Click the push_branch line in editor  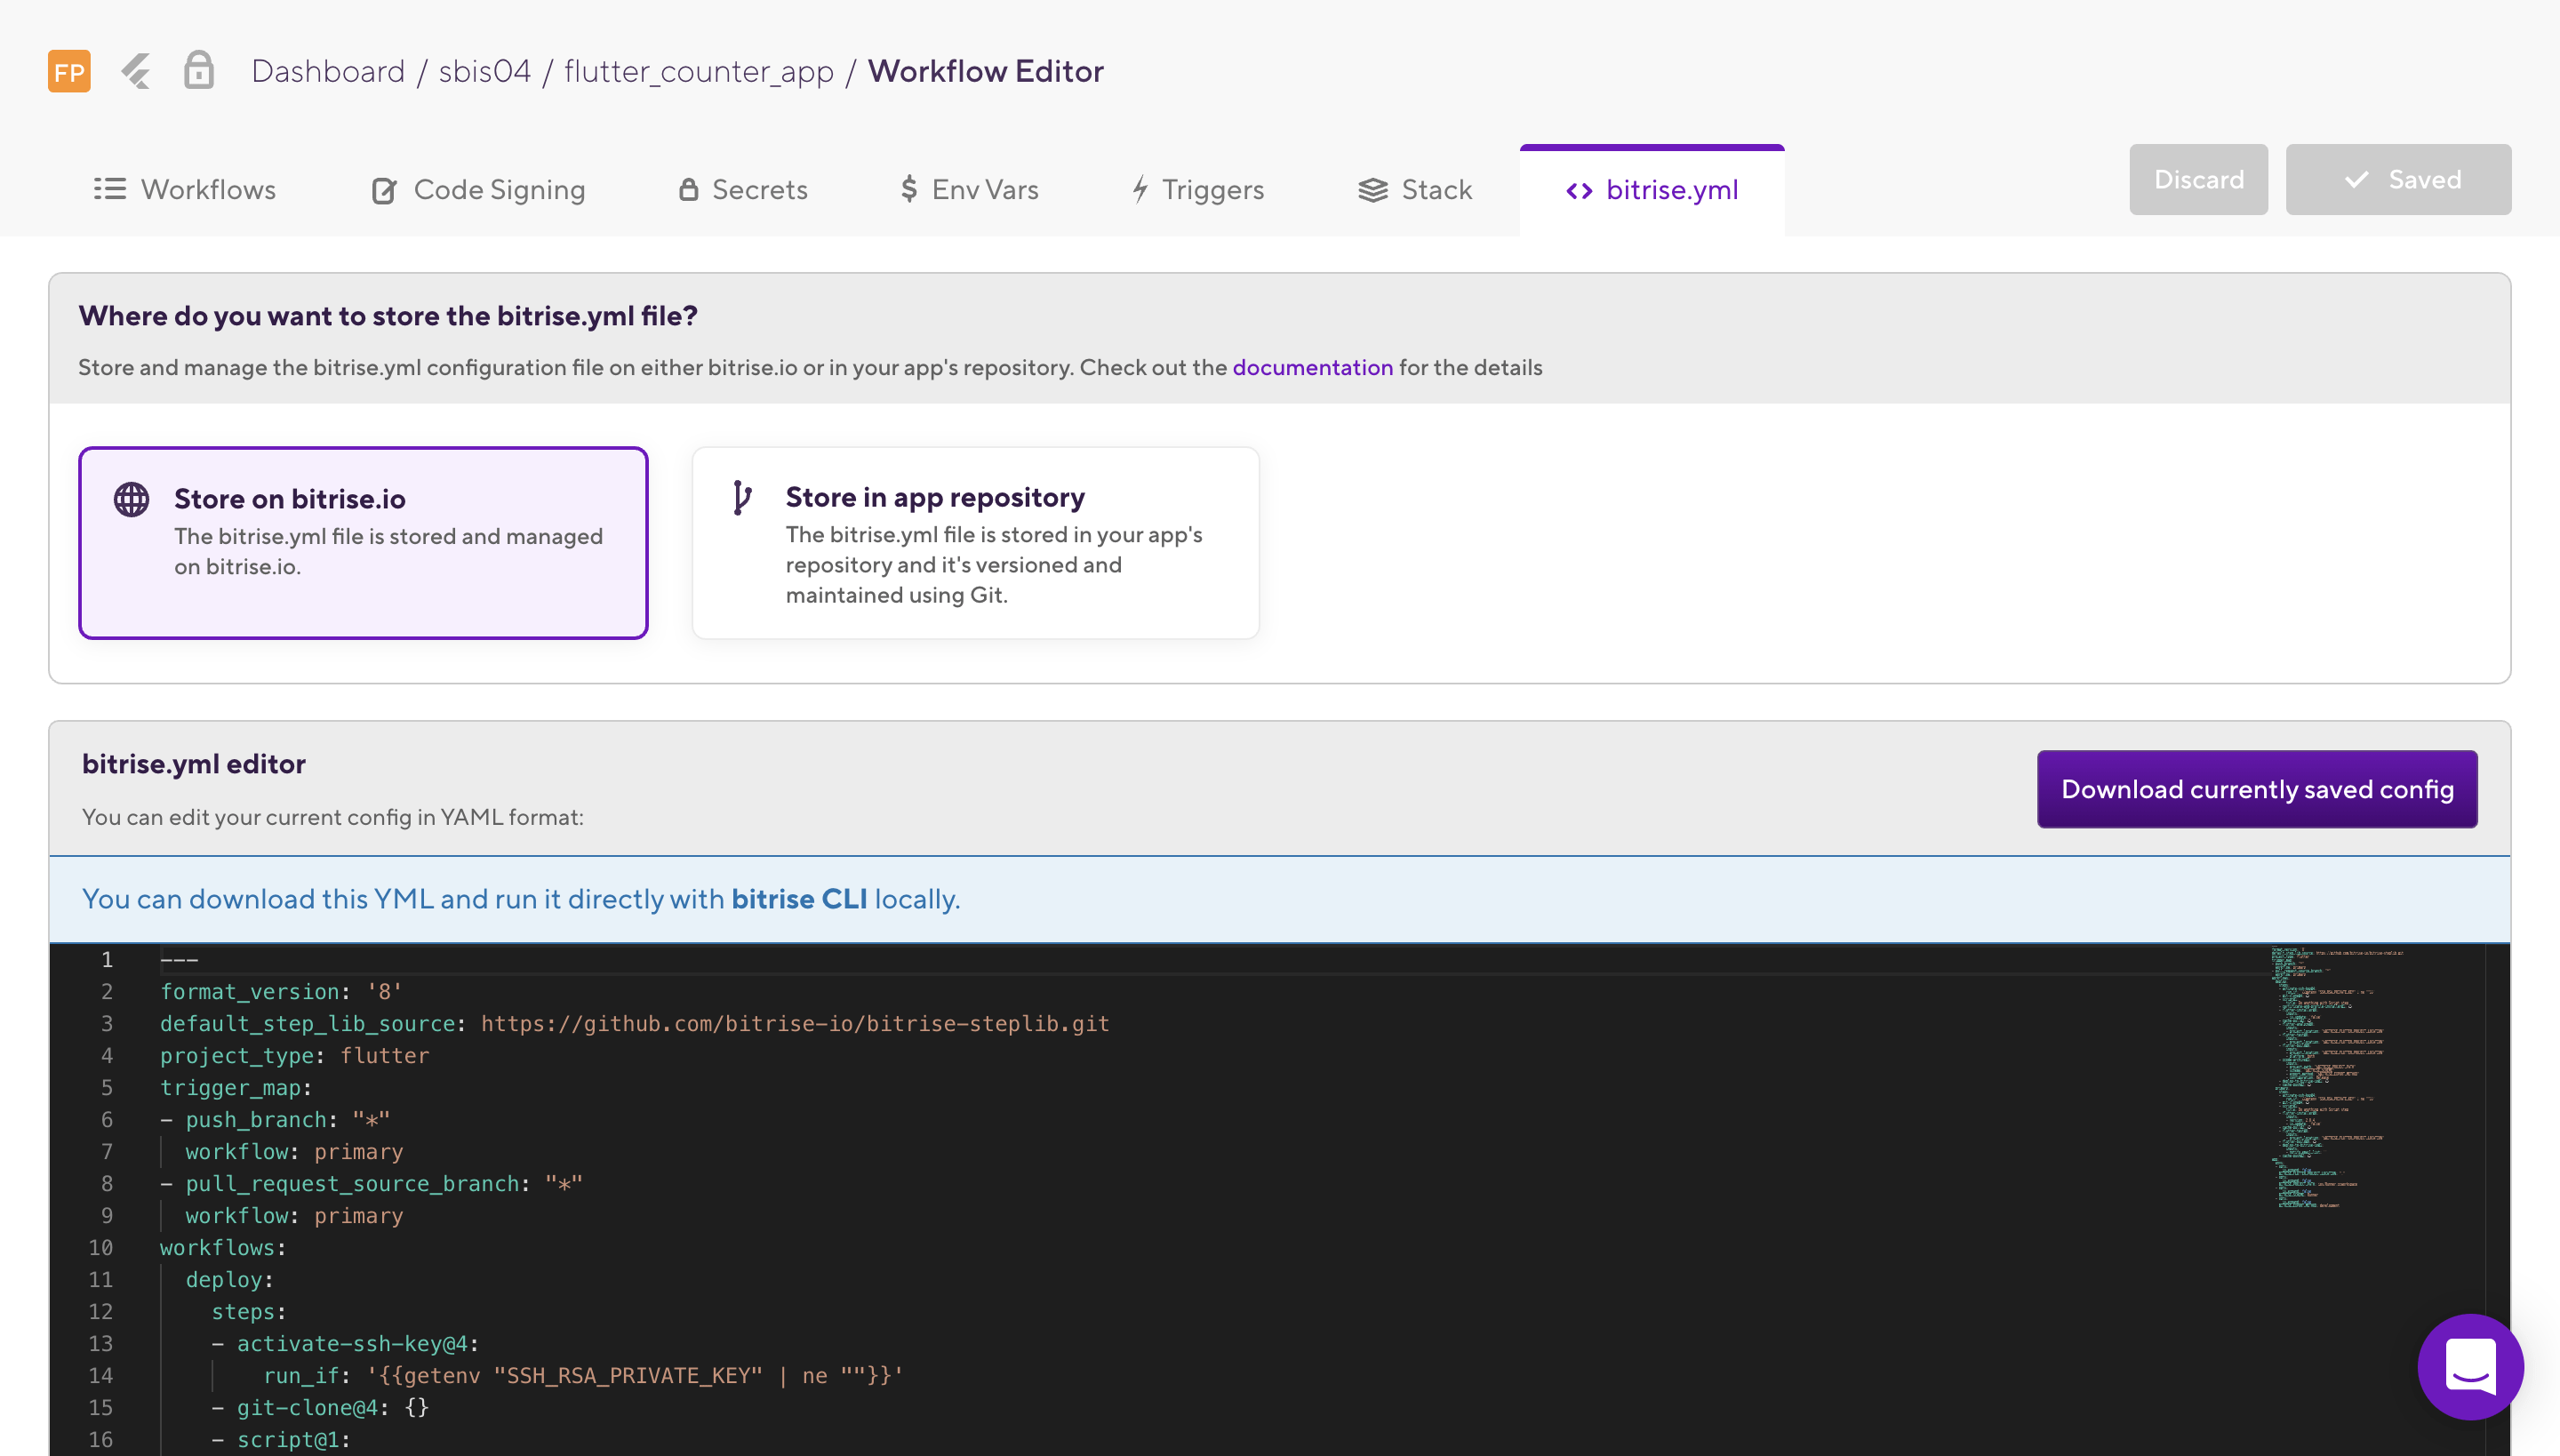275,1119
